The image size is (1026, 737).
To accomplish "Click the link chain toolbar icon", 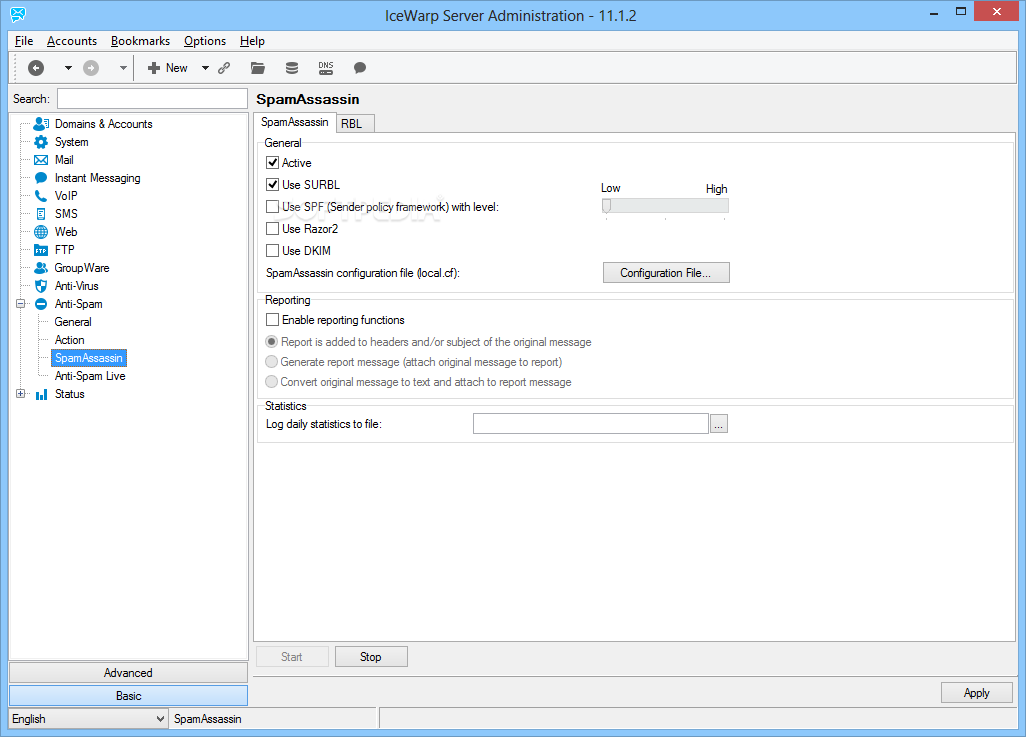I will (x=224, y=68).
